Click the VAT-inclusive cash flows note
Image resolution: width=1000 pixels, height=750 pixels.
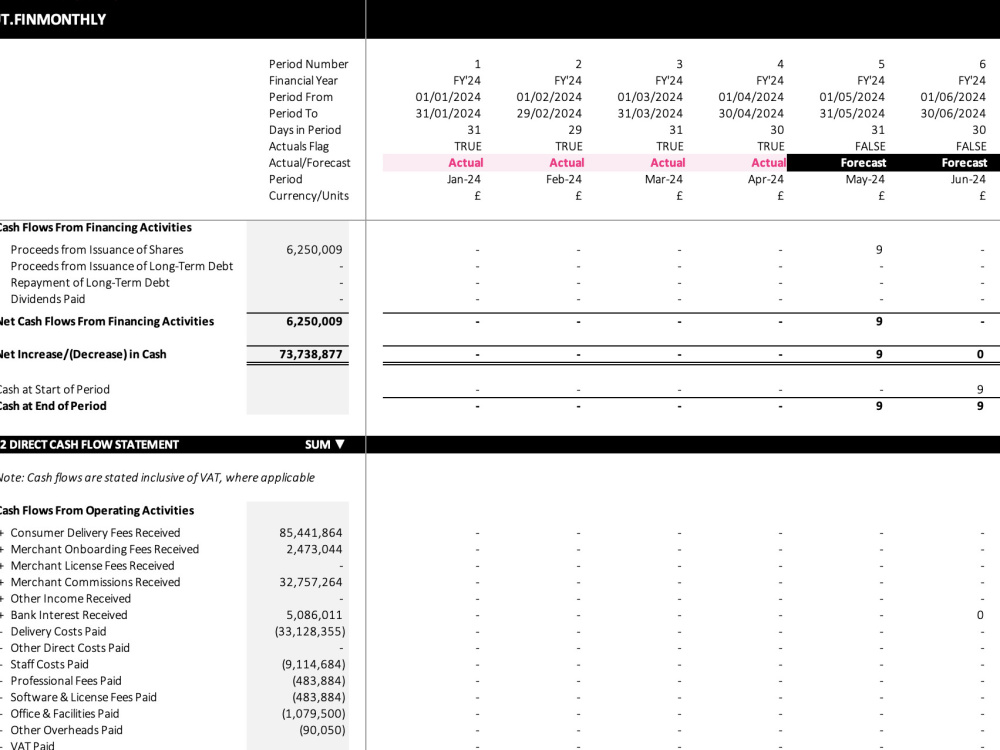coord(156,478)
